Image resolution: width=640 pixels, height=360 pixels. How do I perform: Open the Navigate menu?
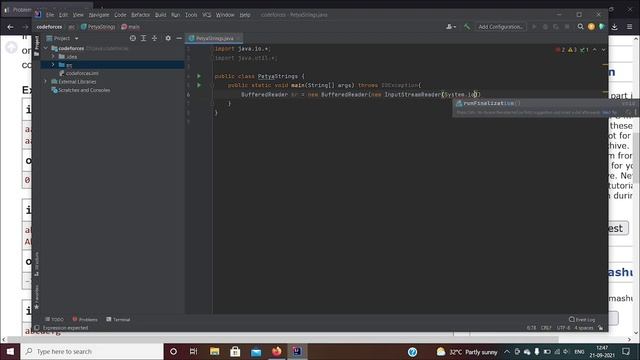click(x=99, y=15)
